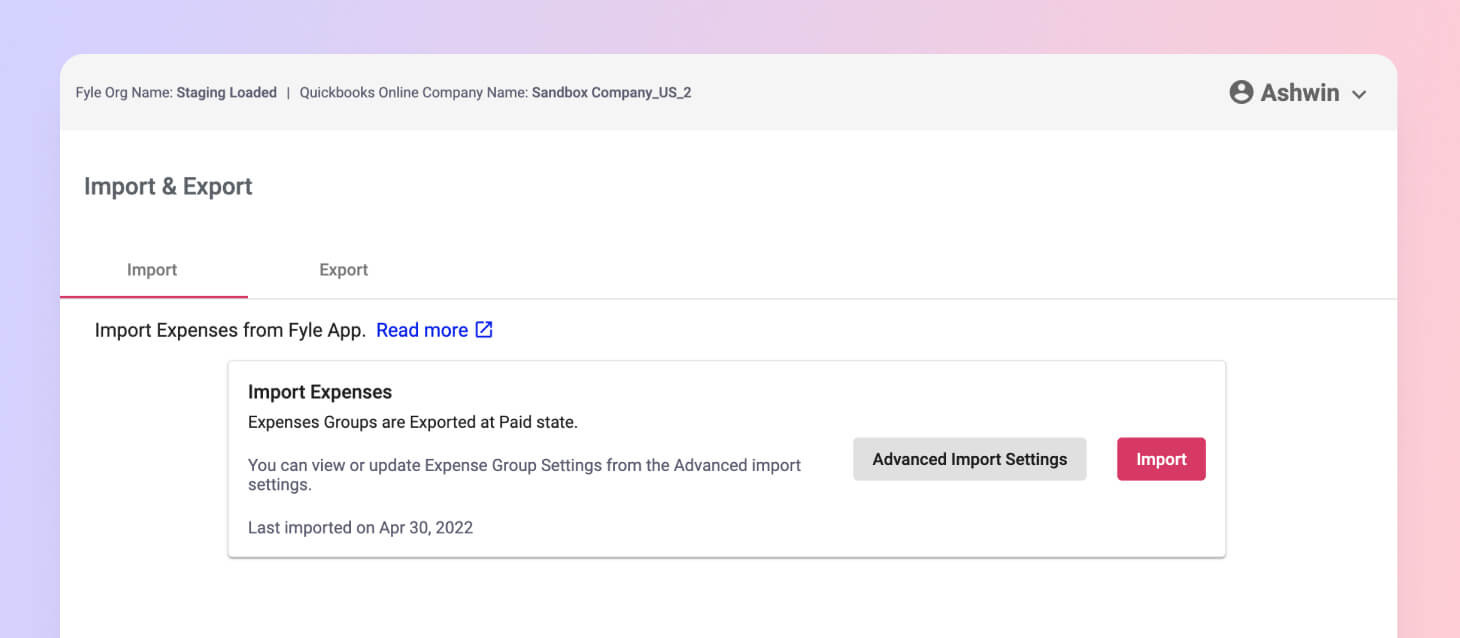The image size is (1460, 638).
Task: Click the Last imported on Apr 30, 2022 text
Action: [360, 527]
